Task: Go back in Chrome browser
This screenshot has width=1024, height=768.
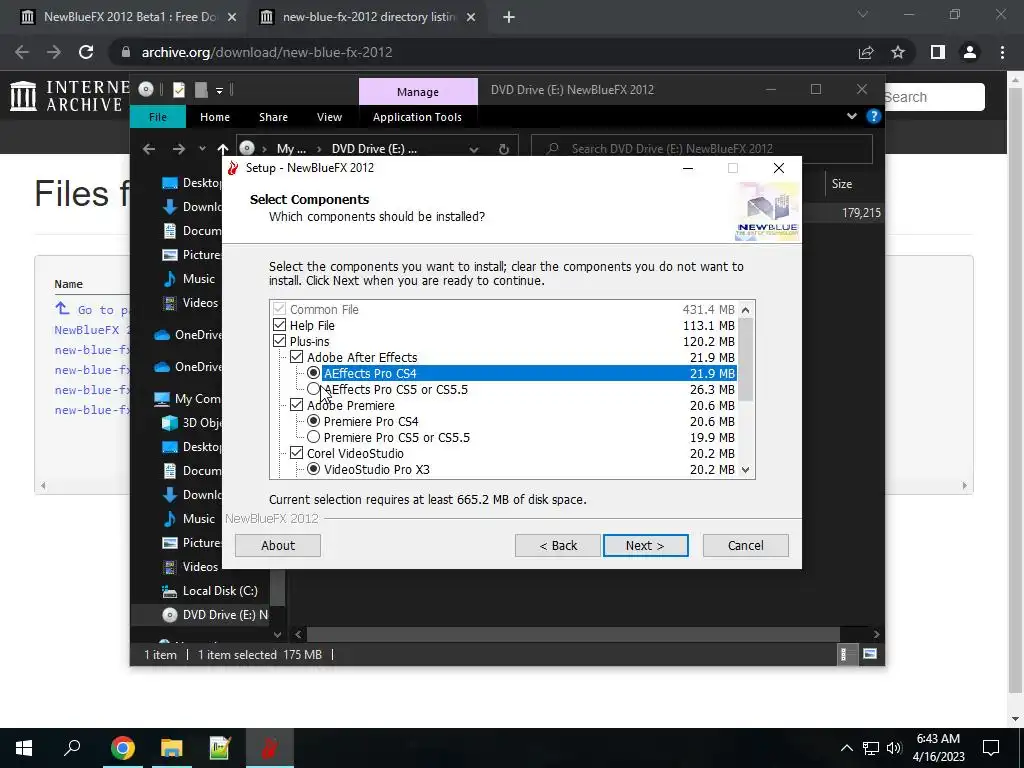Action: [22, 52]
